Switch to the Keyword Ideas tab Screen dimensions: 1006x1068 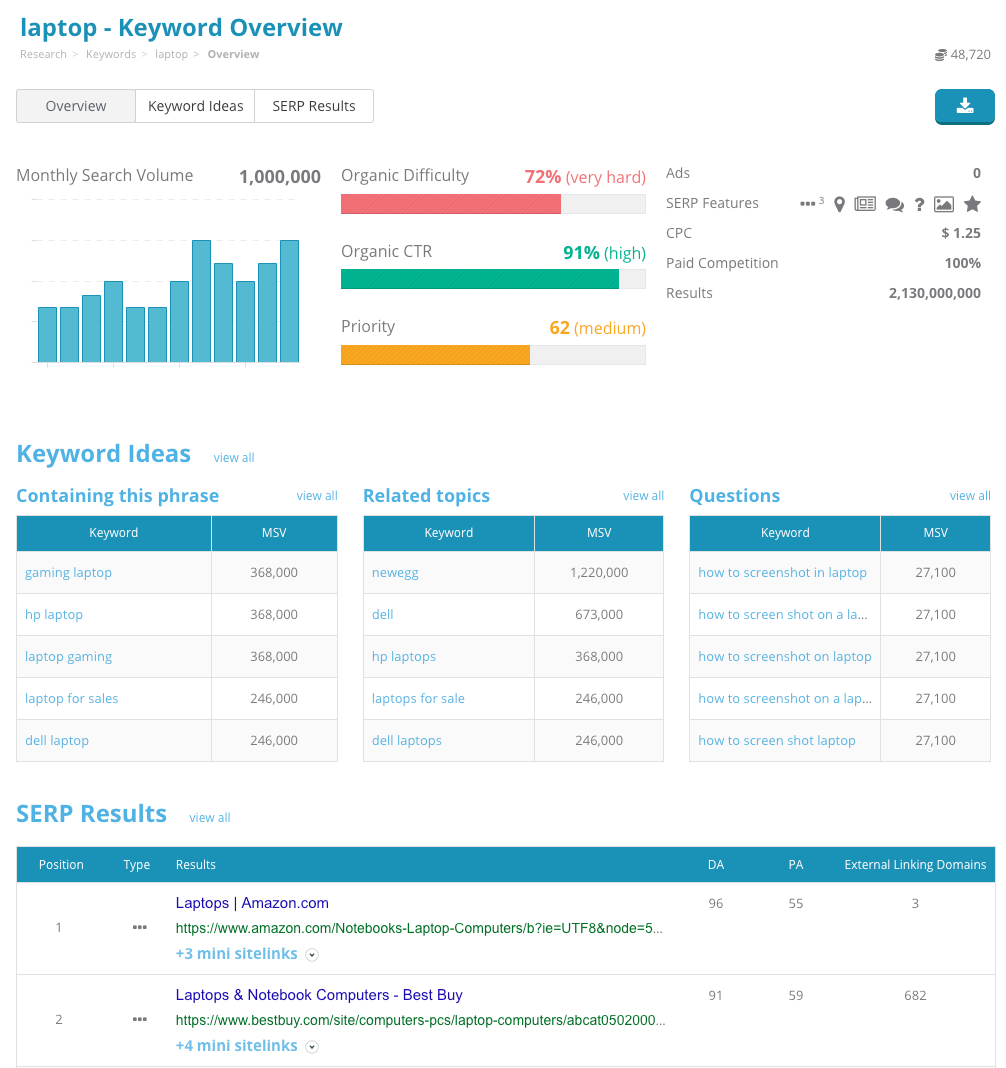(194, 105)
